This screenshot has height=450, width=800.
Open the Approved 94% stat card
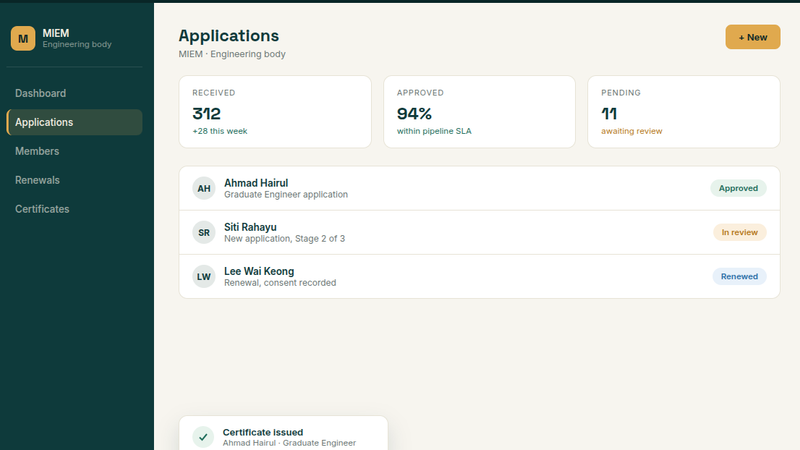click(x=479, y=112)
